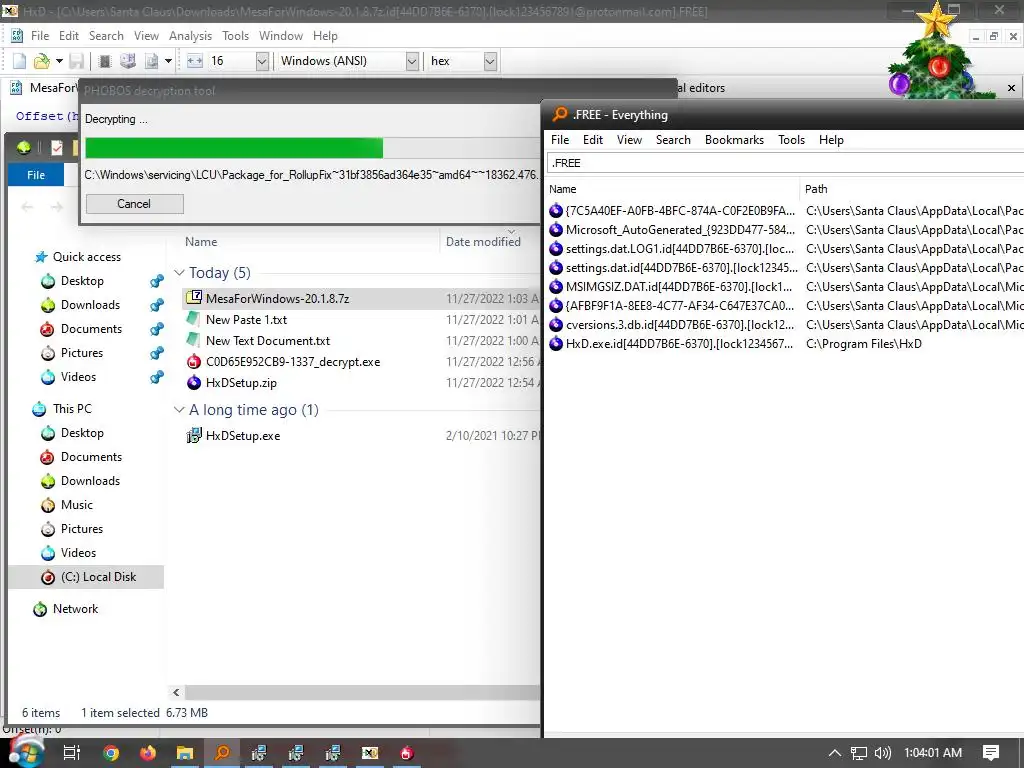This screenshot has width=1024, height=768.
Task: Click the green ornament icon in Explorer title
Action: tap(24, 148)
